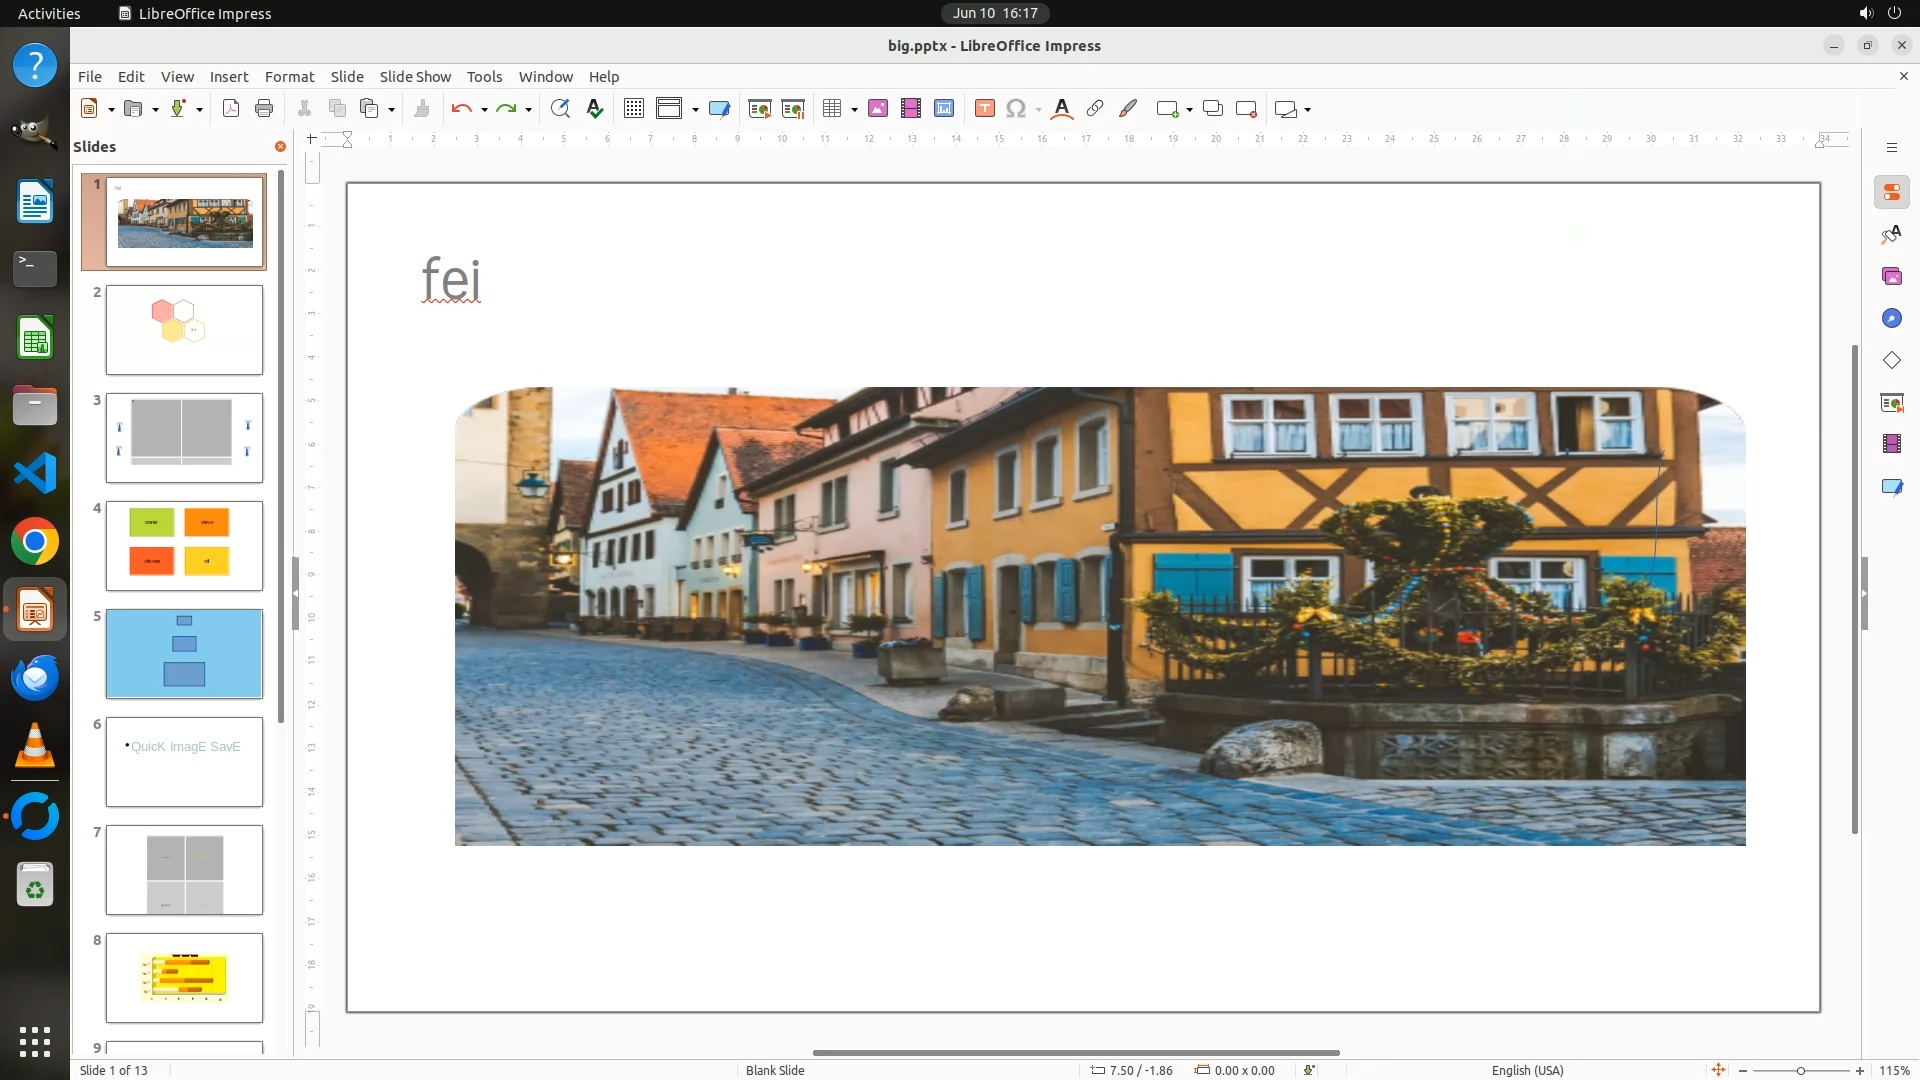Click the zoom slider in status bar
Viewport: 1920px width, 1080px height.
1800,1071
